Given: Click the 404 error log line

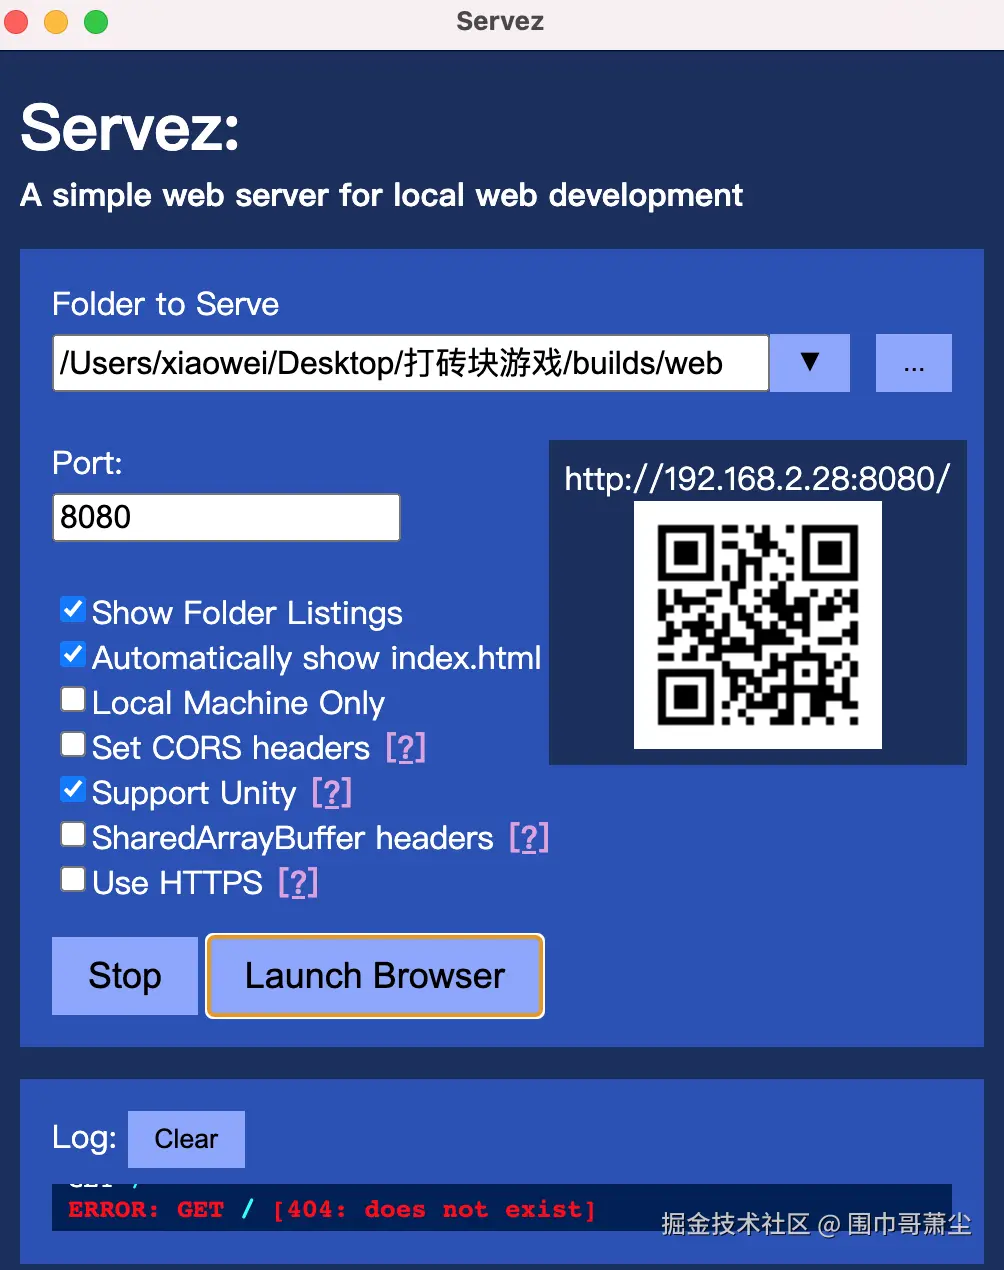Looking at the screenshot, I should tap(332, 1210).
